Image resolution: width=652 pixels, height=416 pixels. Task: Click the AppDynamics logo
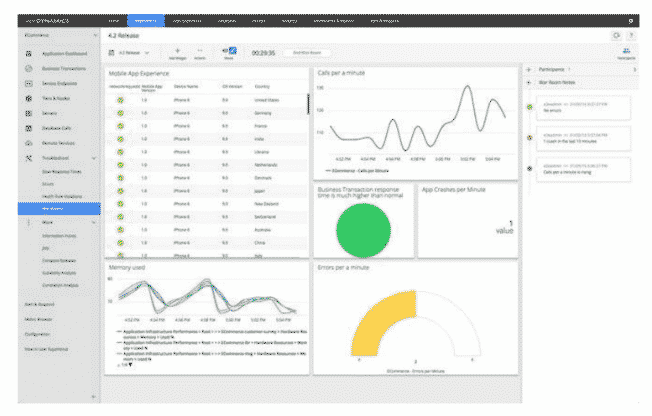pos(47,21)
